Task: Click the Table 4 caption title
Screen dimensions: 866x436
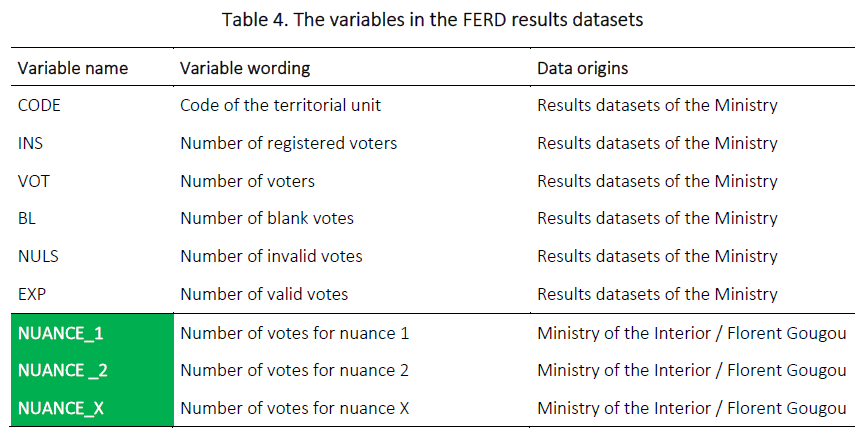Action: click(432, 17)
